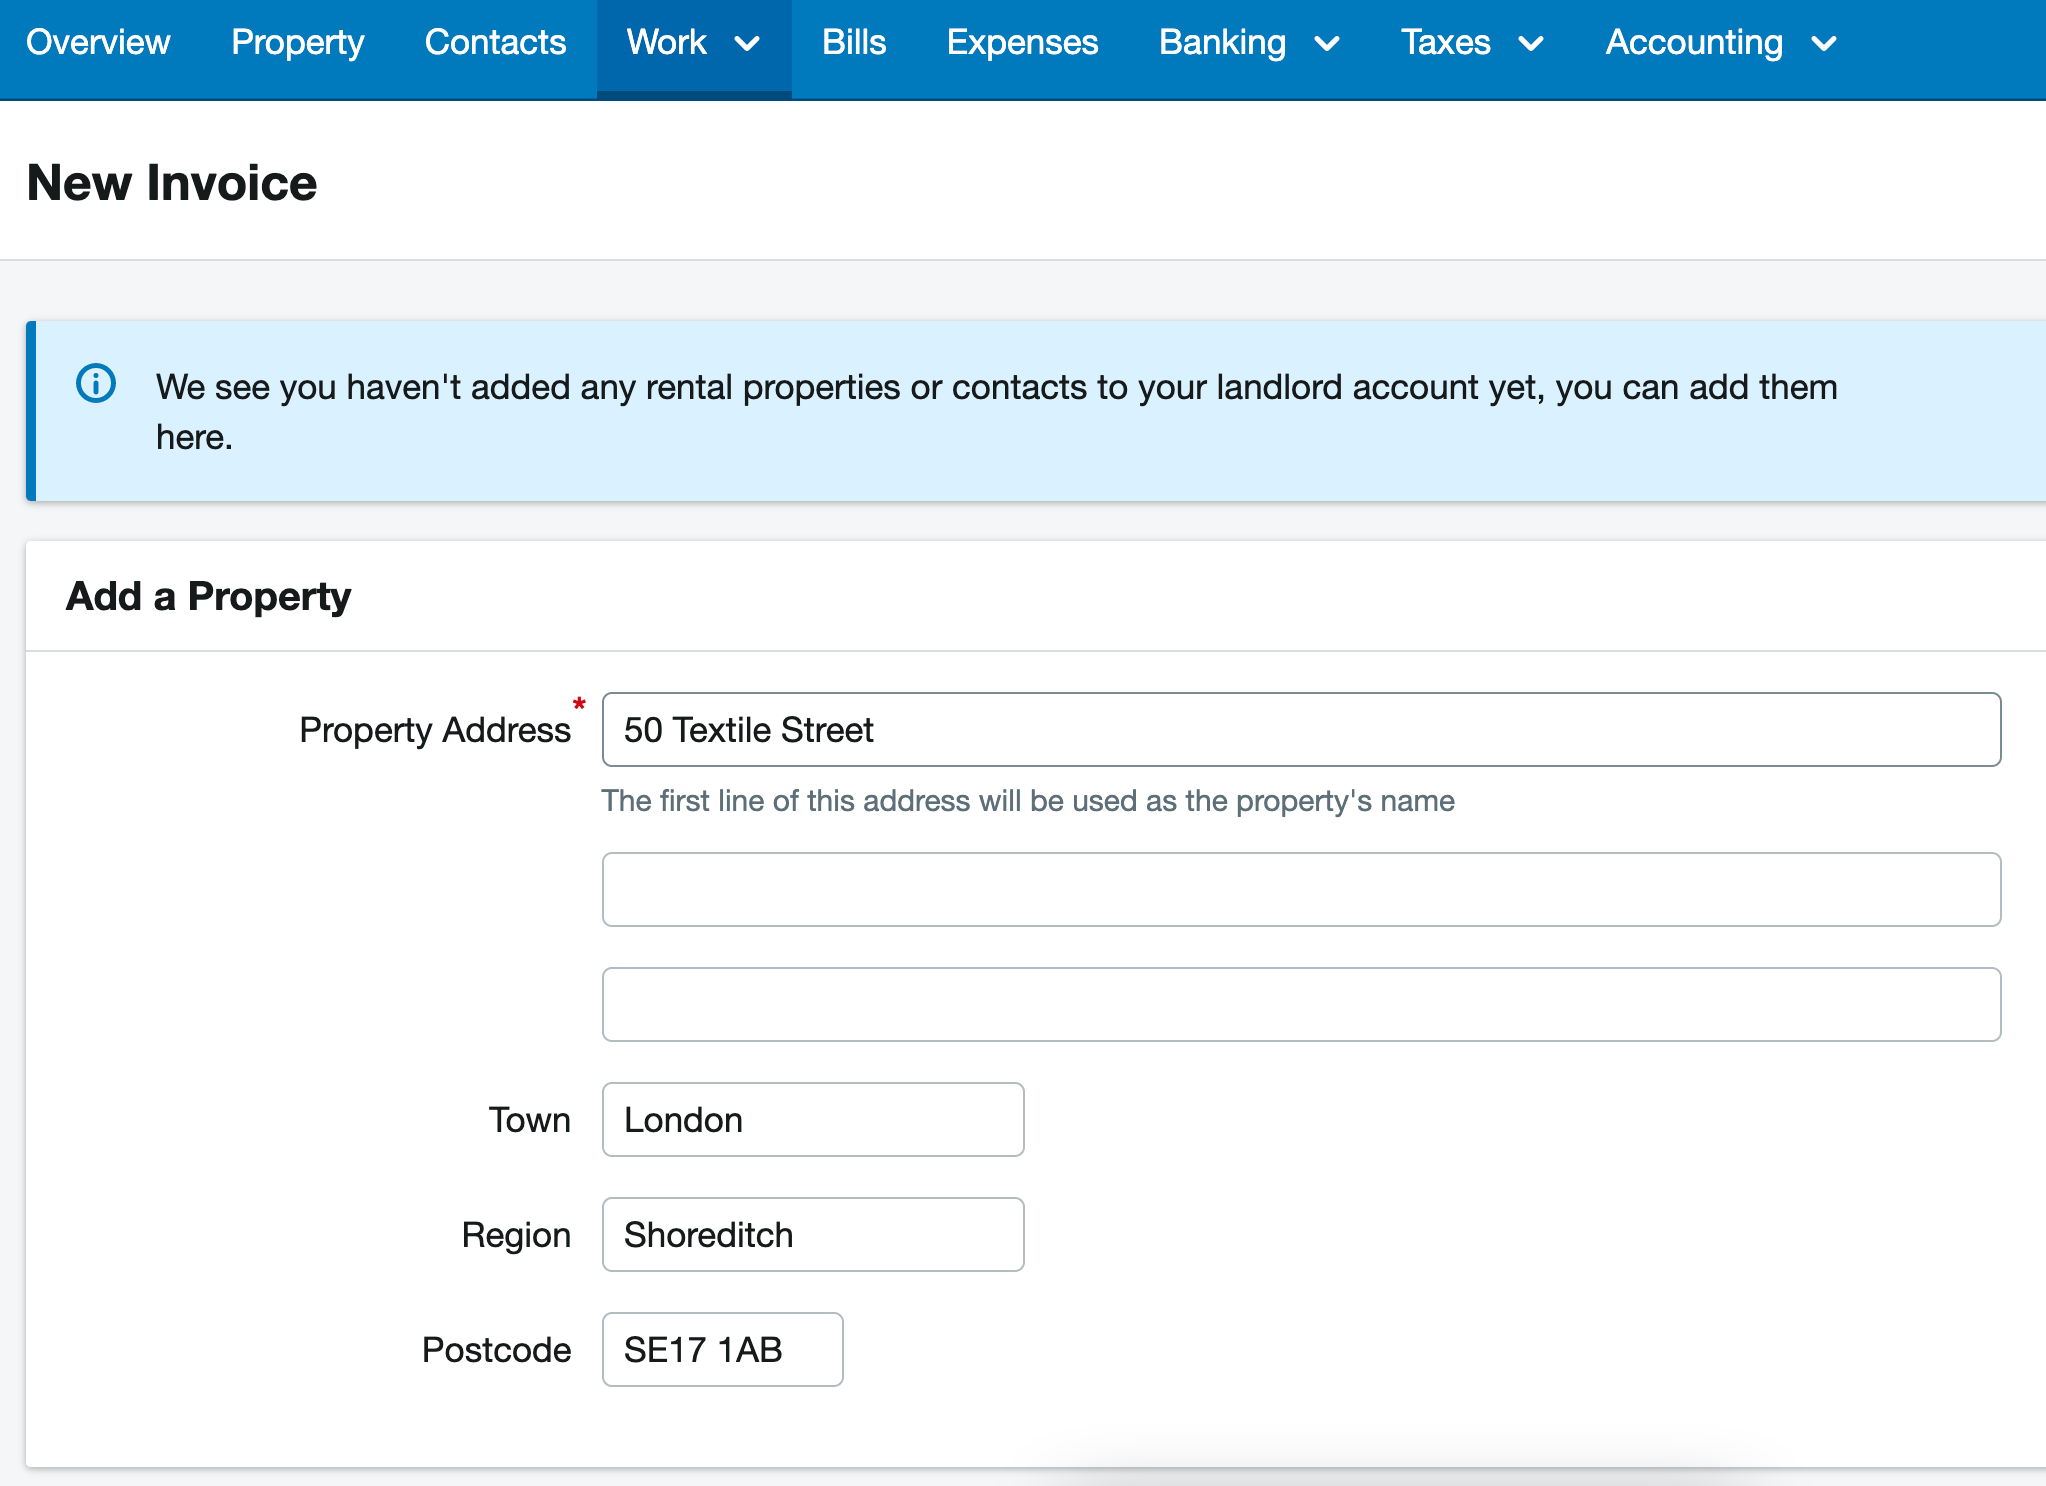Image resolution: width=2046 pixels, height=1486 pixels.
Task: Open the Overview page
Action: [x=99, y=43]
